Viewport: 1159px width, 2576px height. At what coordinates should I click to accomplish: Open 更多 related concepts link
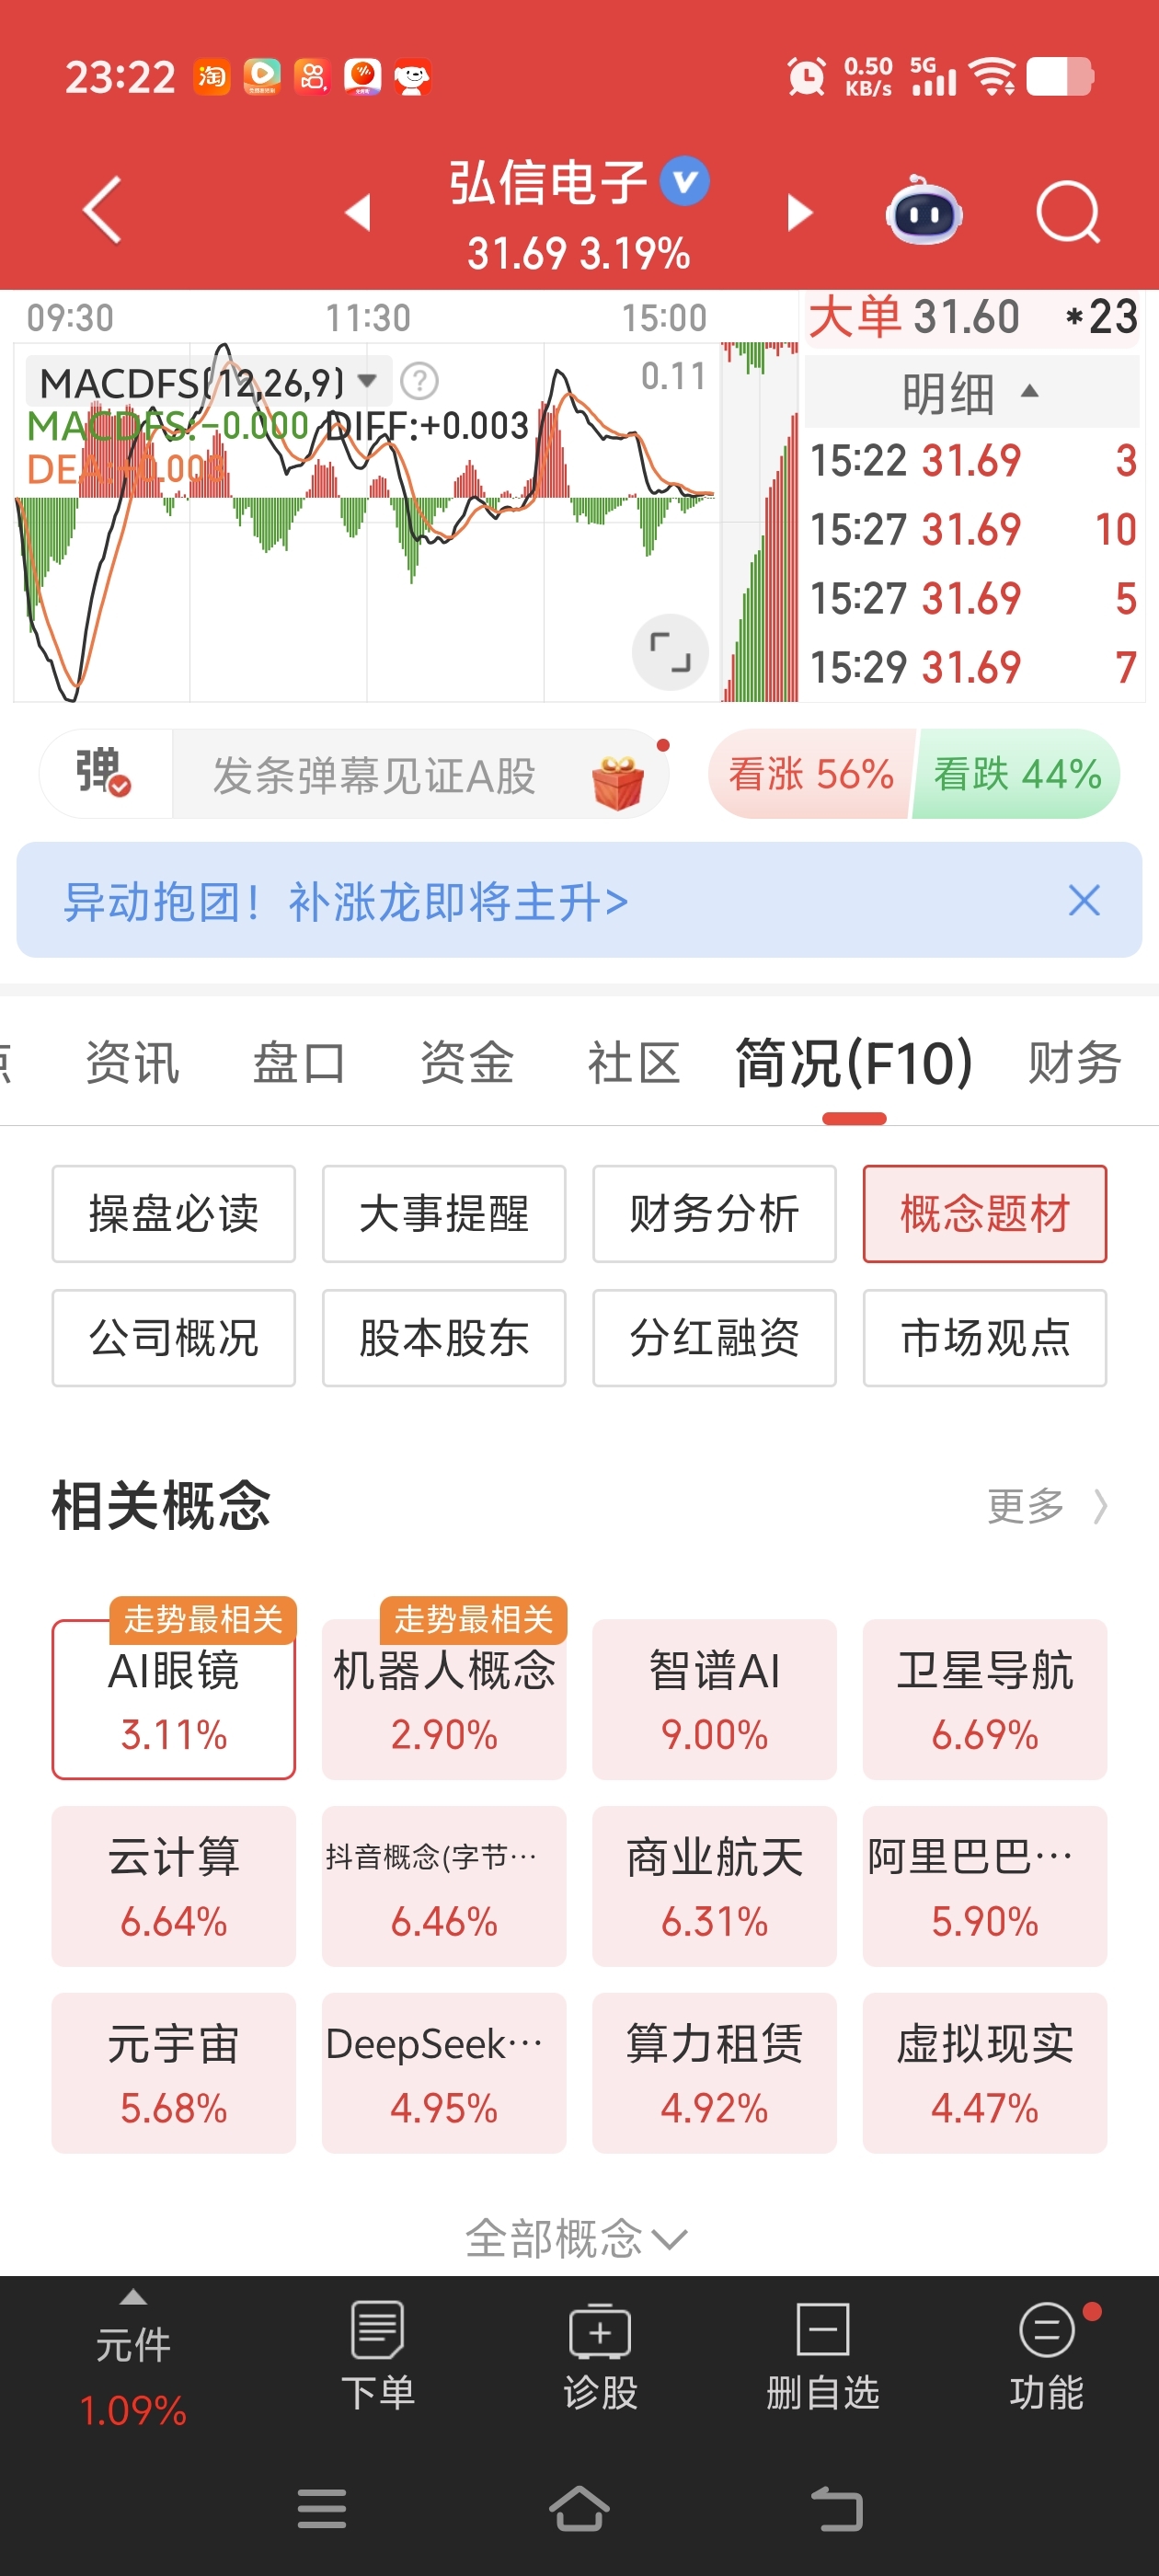tap(1047, 1505)
